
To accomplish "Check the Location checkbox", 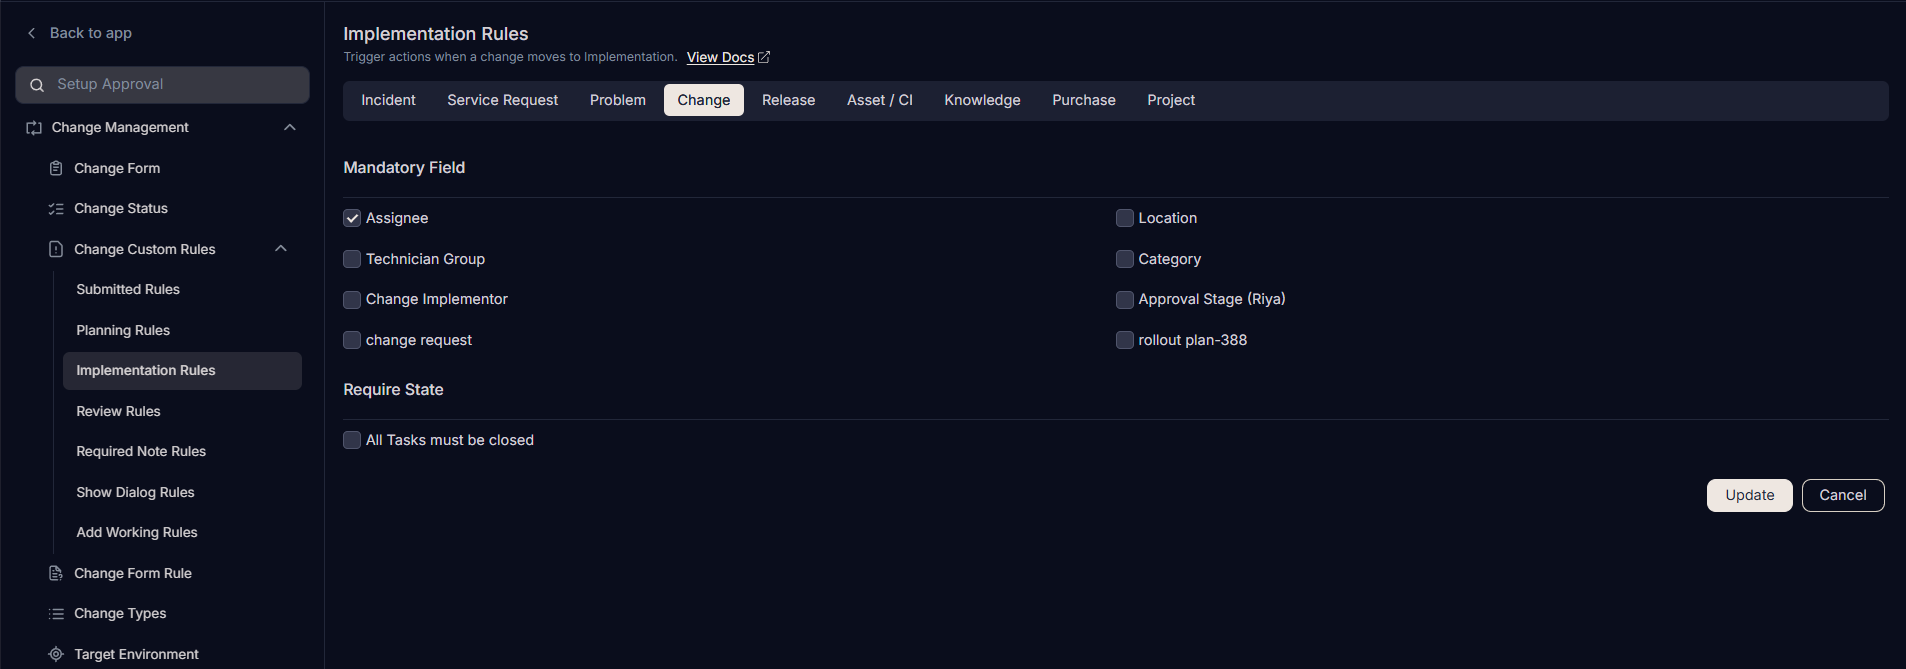I will (1125, 218).
